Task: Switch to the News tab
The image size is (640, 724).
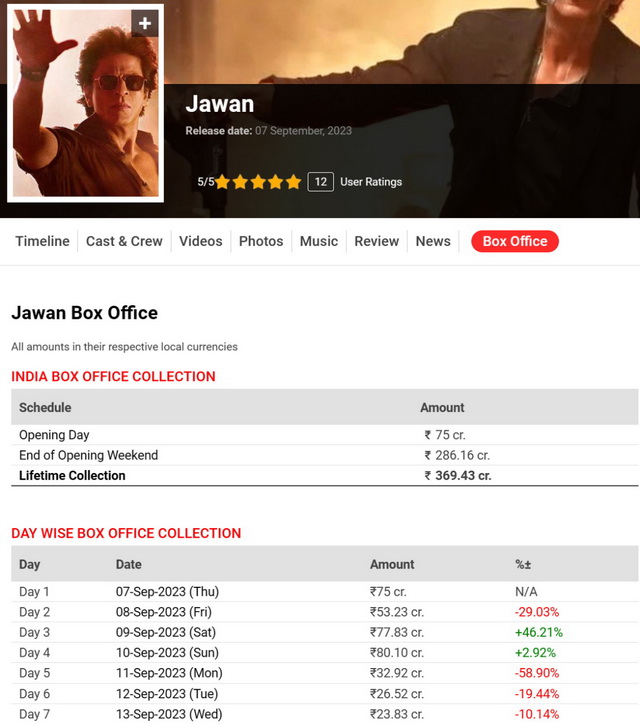Action: tap(433, 241)
